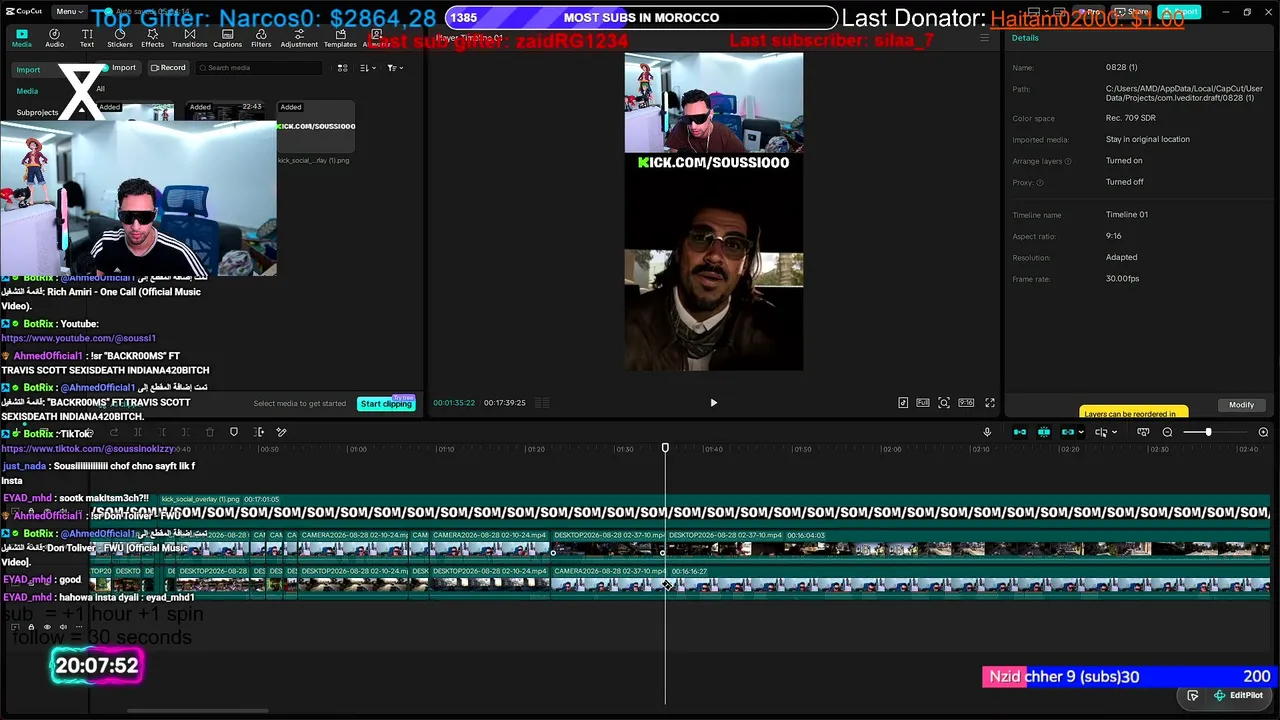Open the 9:16 aspect ratio selector
The height and width of the screenshot is (720, 1280).
966,403
